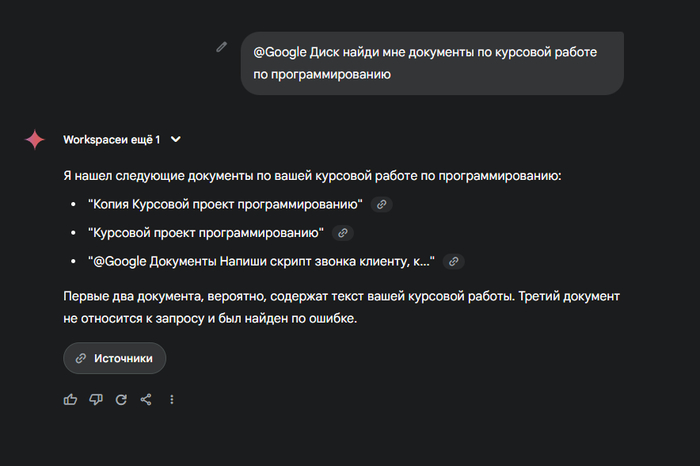The height and width of the screenshot is (466, 700).
Task: Share the response via the share icon
Action: [x=146, y=399]
